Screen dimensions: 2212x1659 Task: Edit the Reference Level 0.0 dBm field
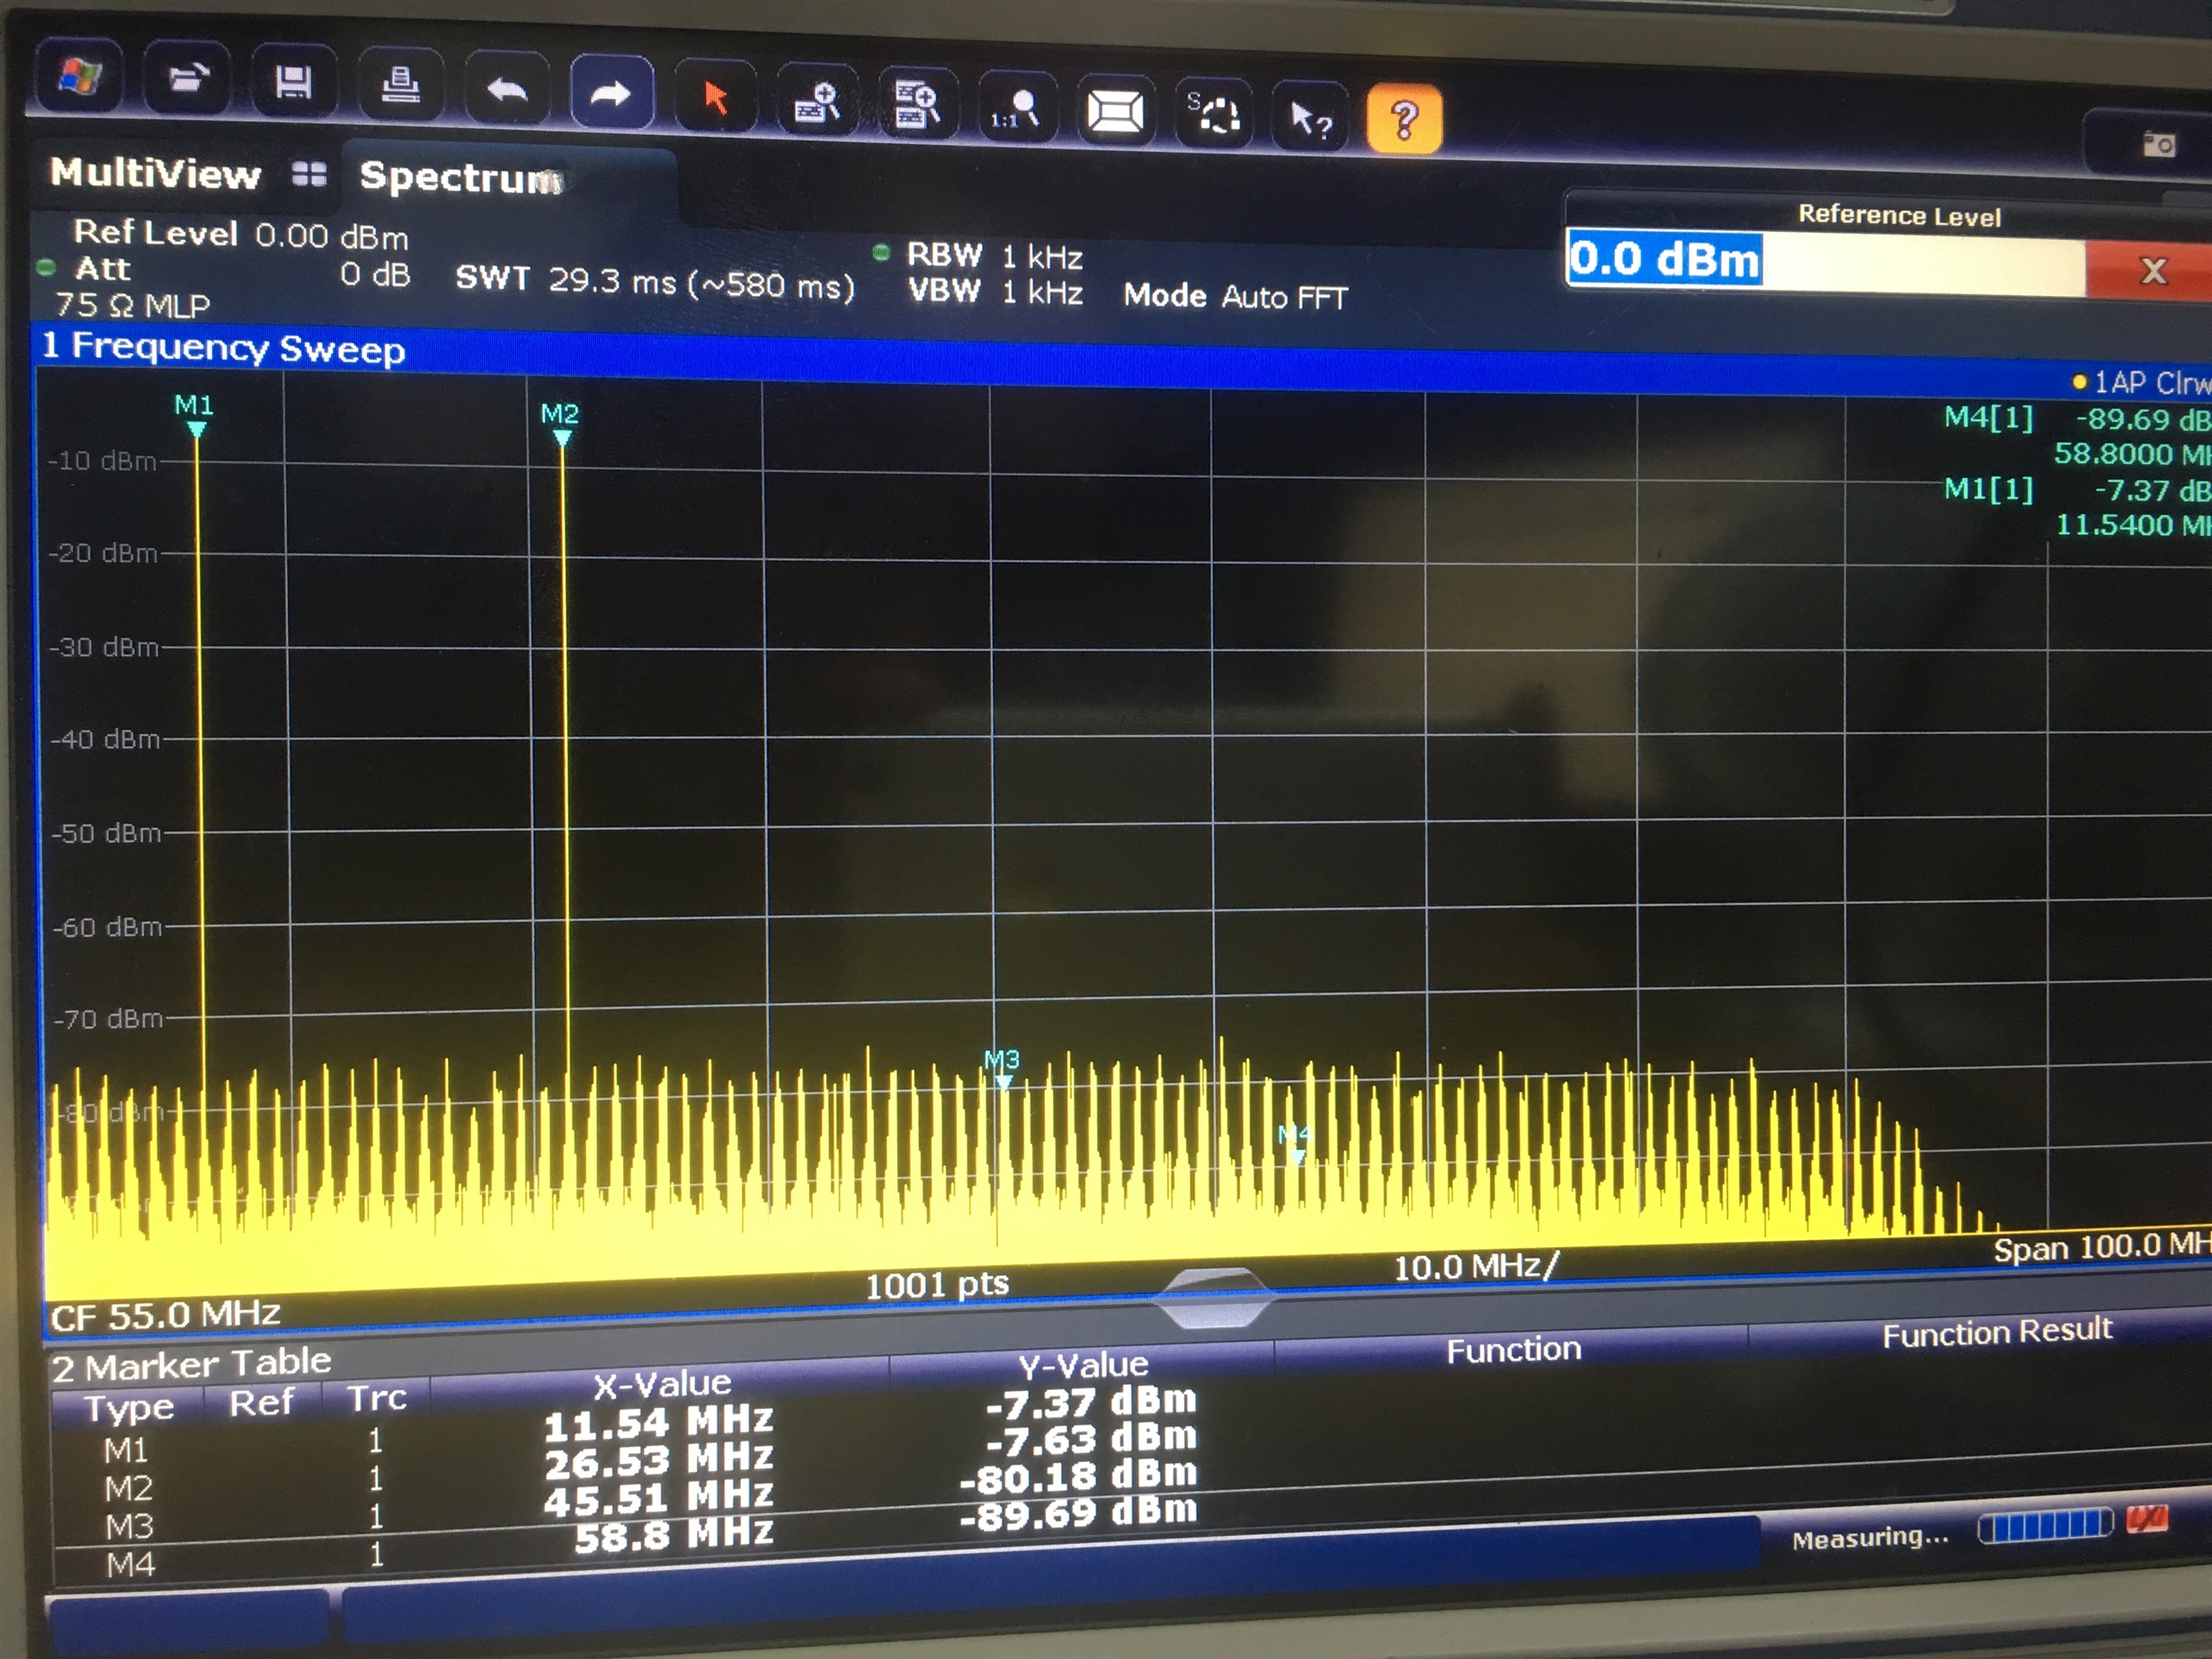(1826, 262)
